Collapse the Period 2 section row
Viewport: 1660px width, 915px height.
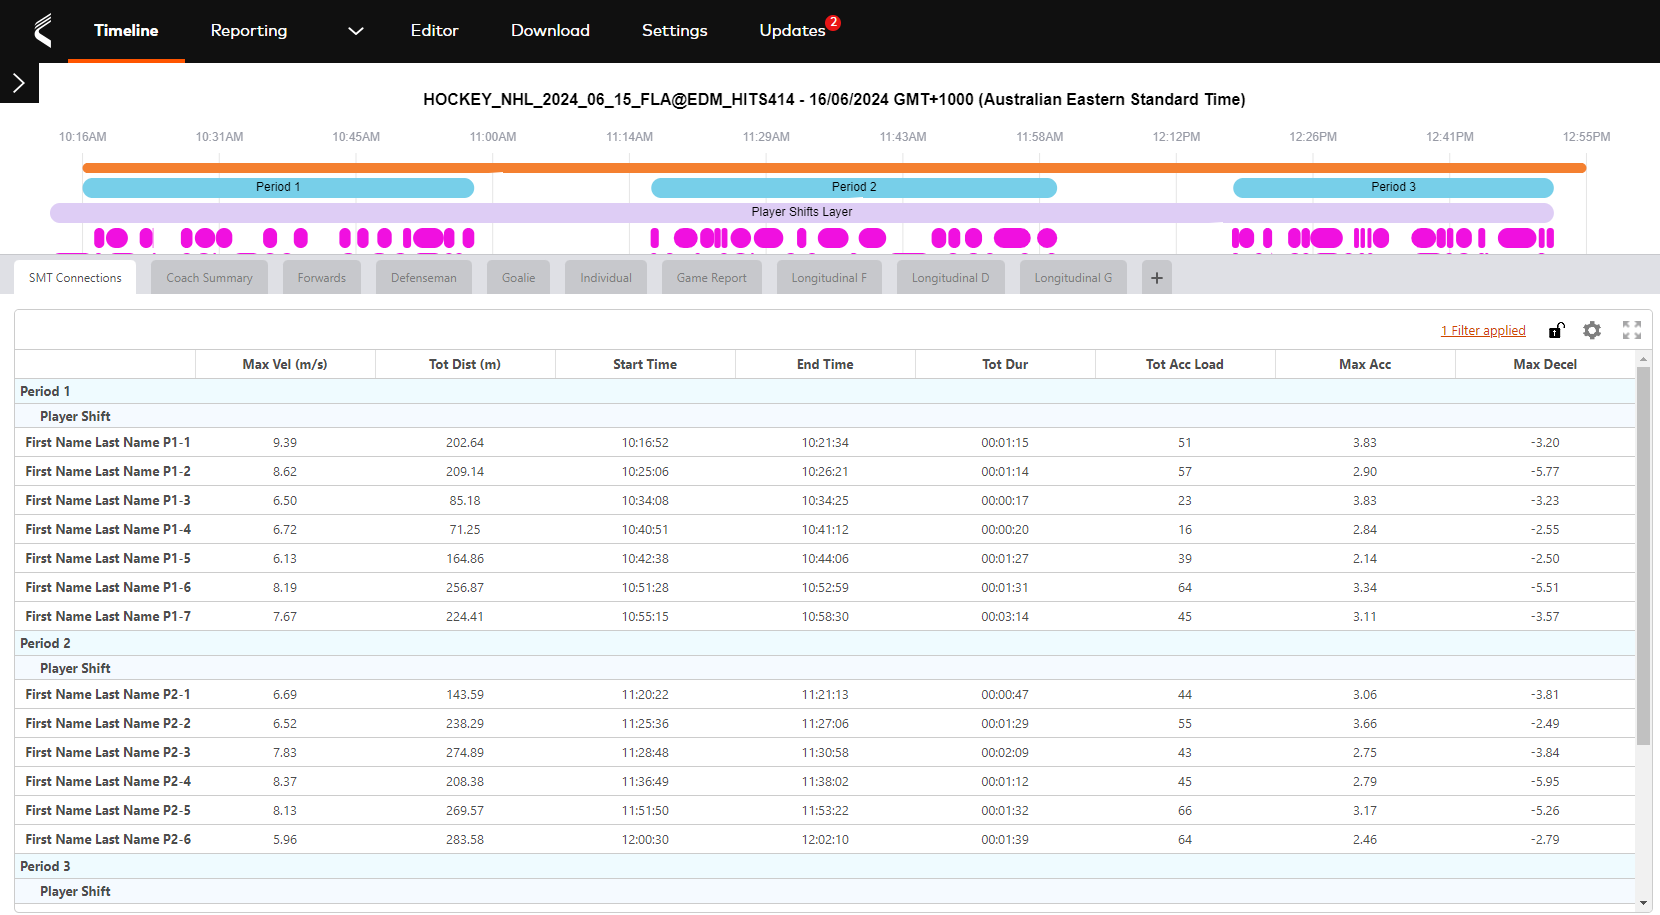click(x=46, y=643)
